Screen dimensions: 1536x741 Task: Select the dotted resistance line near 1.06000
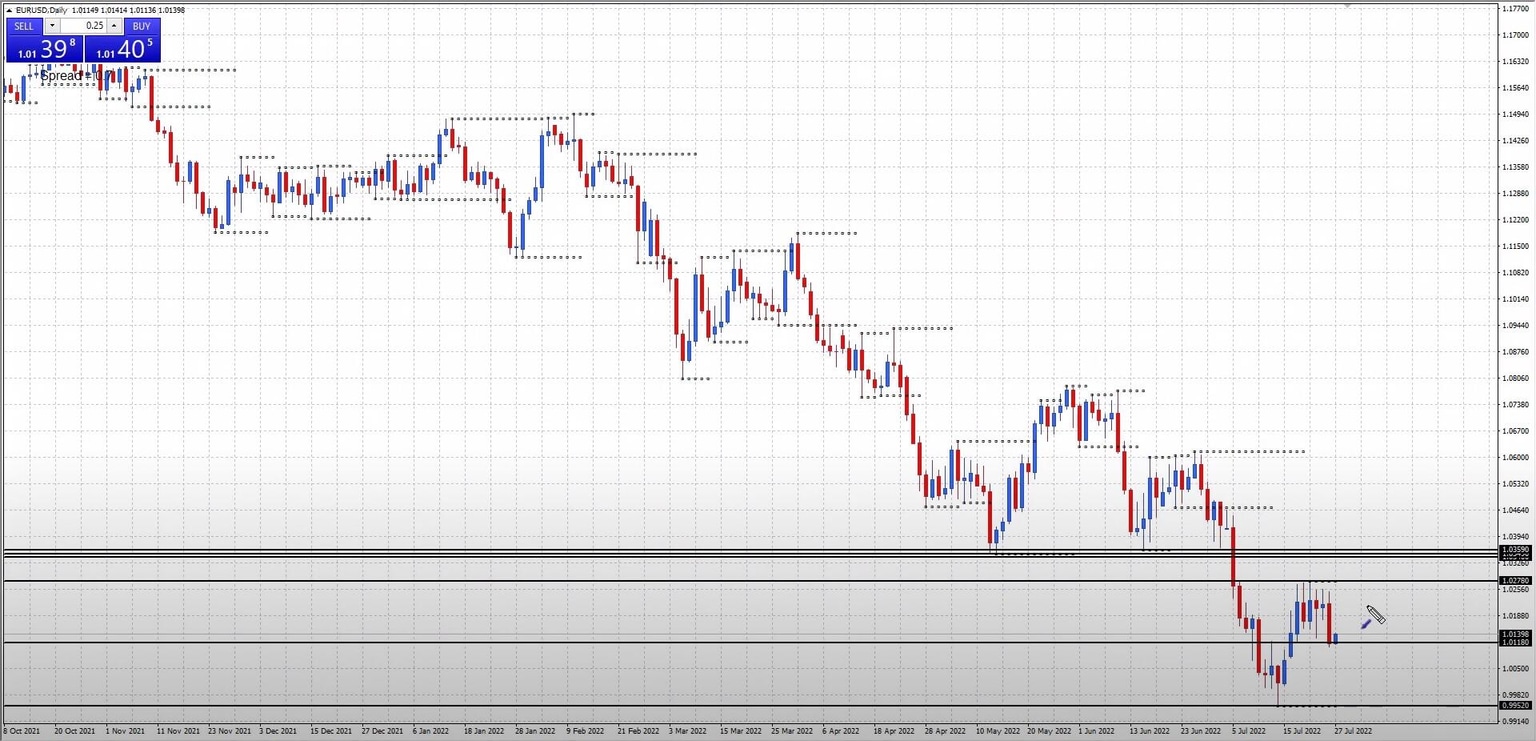point(1250,451)
